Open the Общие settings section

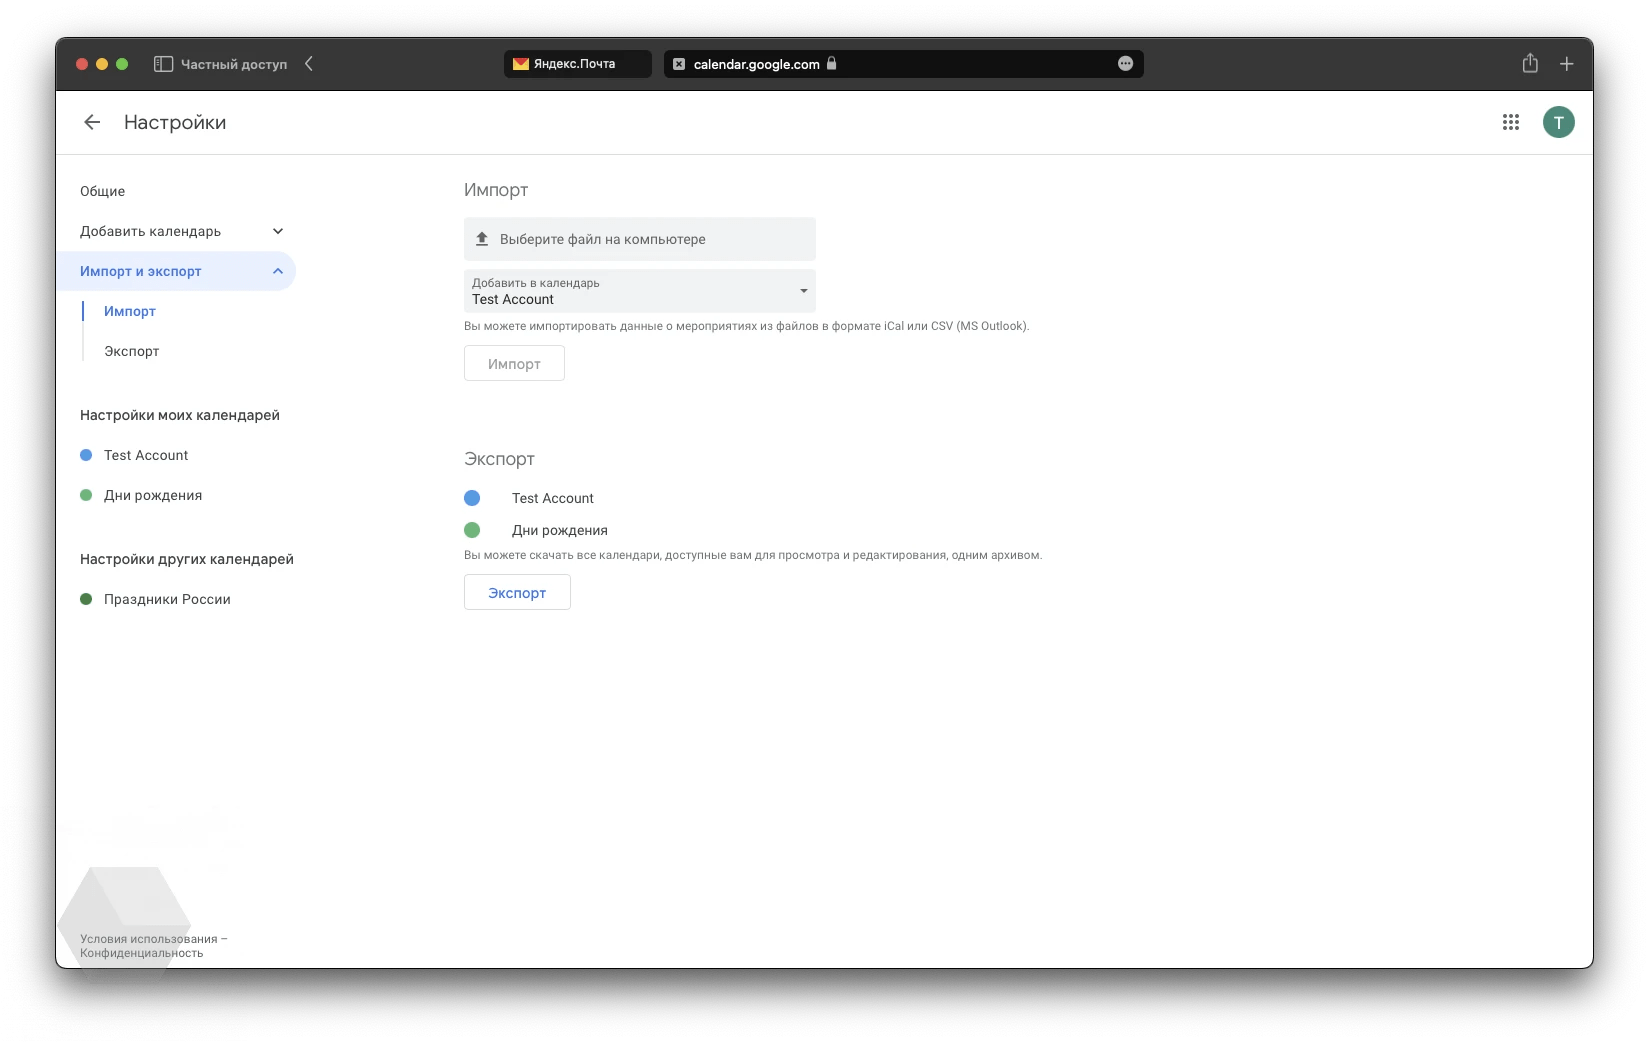[103, 191]
